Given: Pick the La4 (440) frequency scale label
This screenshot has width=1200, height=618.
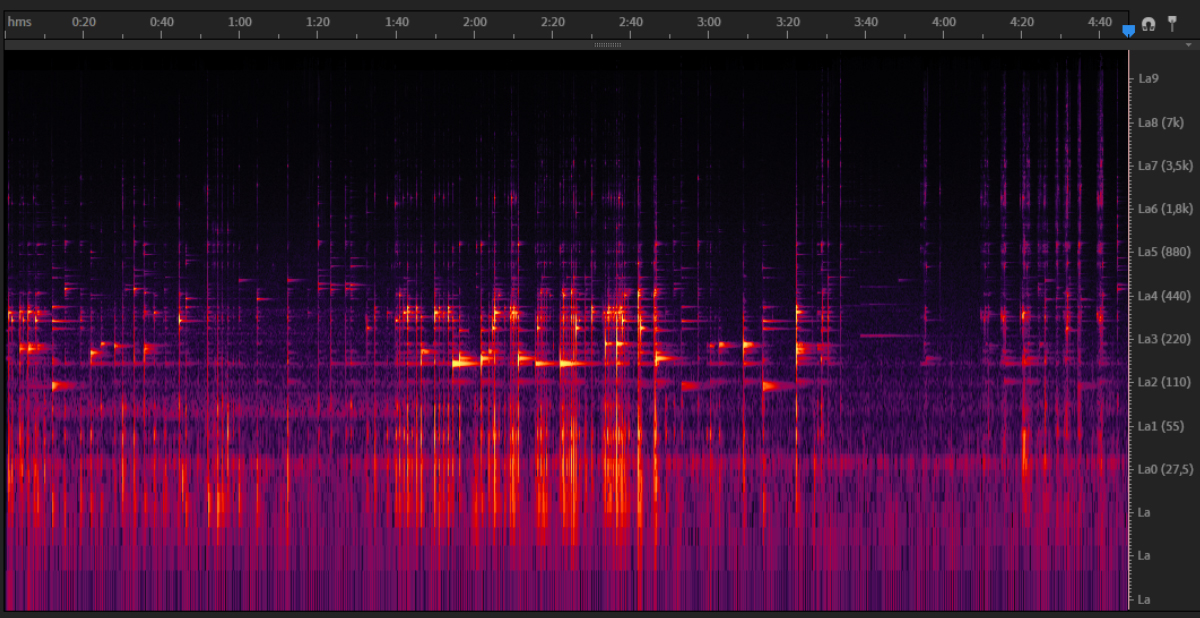Looking at the screenshot, I should click(x=1161, y=296).
